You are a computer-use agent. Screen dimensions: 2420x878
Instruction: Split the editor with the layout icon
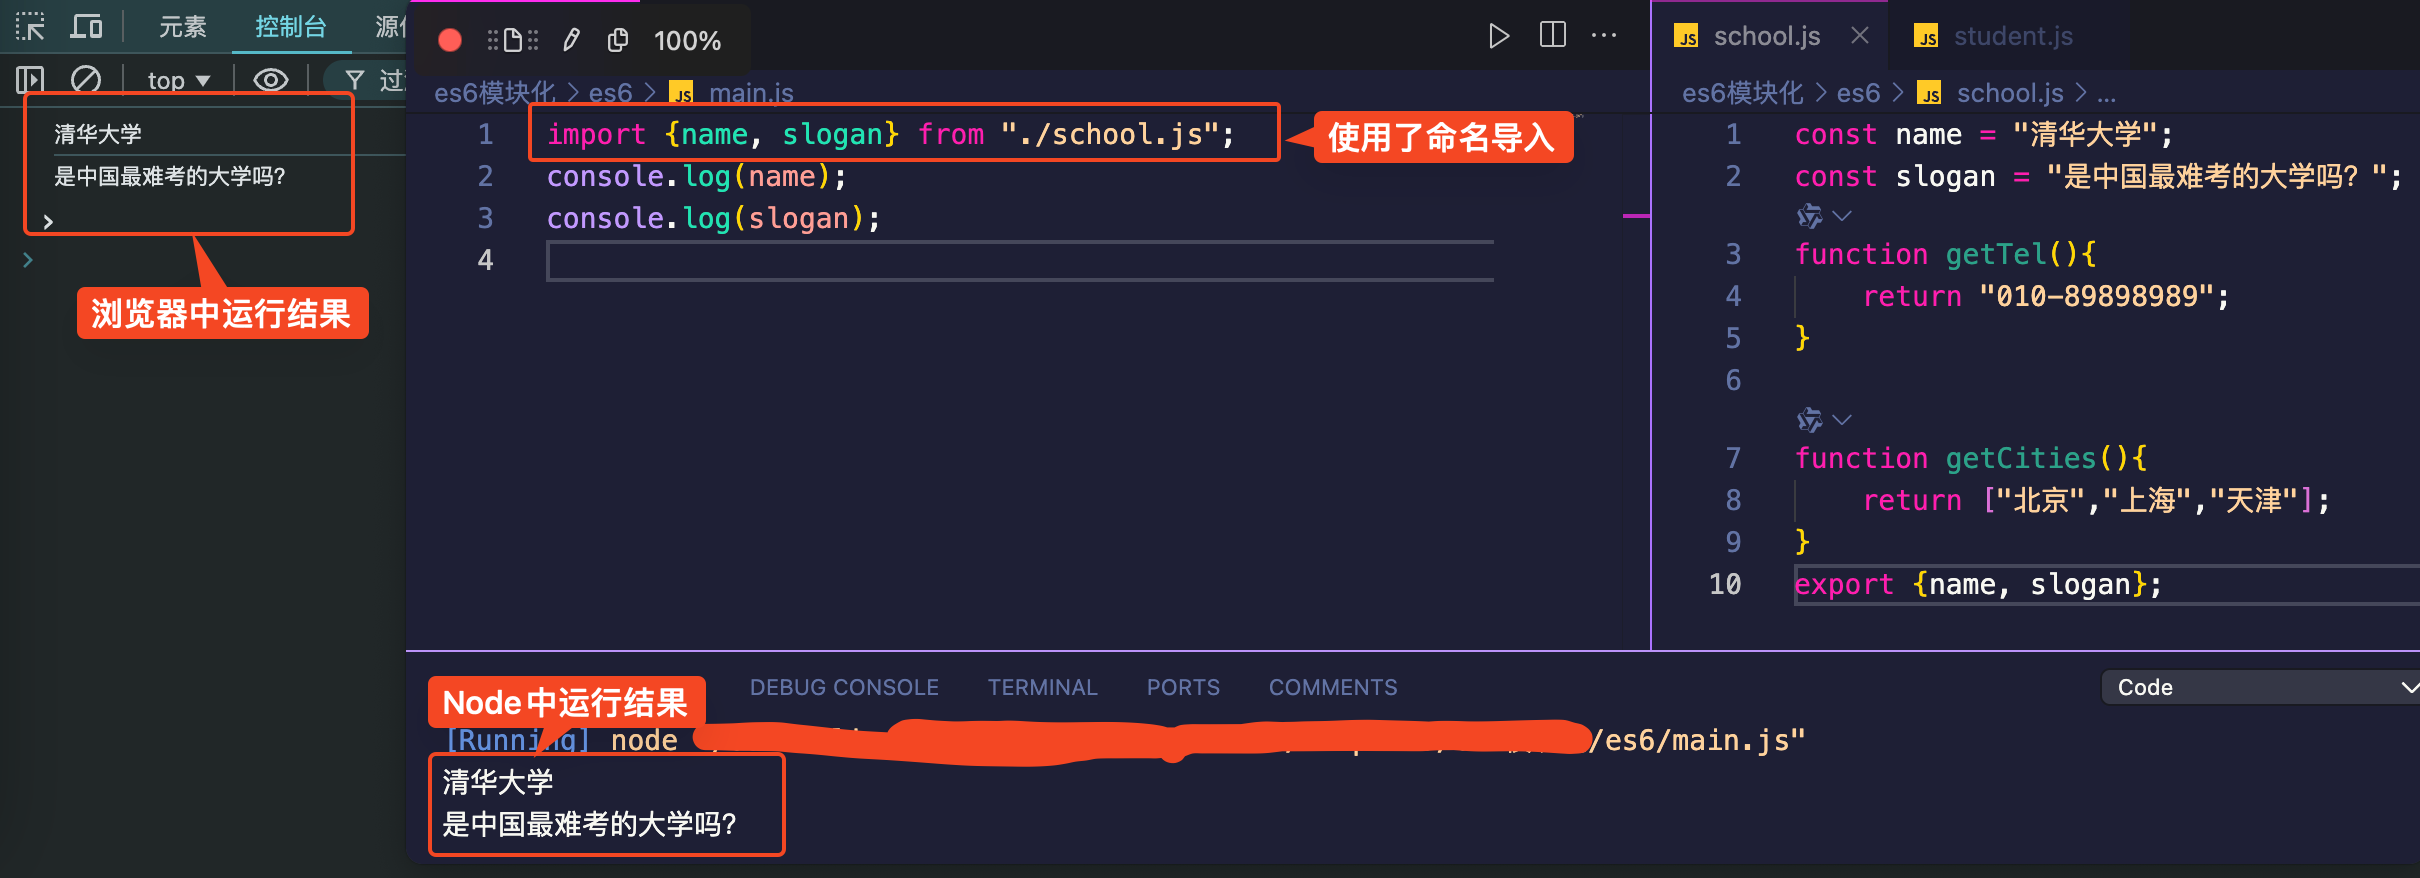point(1552,35)
